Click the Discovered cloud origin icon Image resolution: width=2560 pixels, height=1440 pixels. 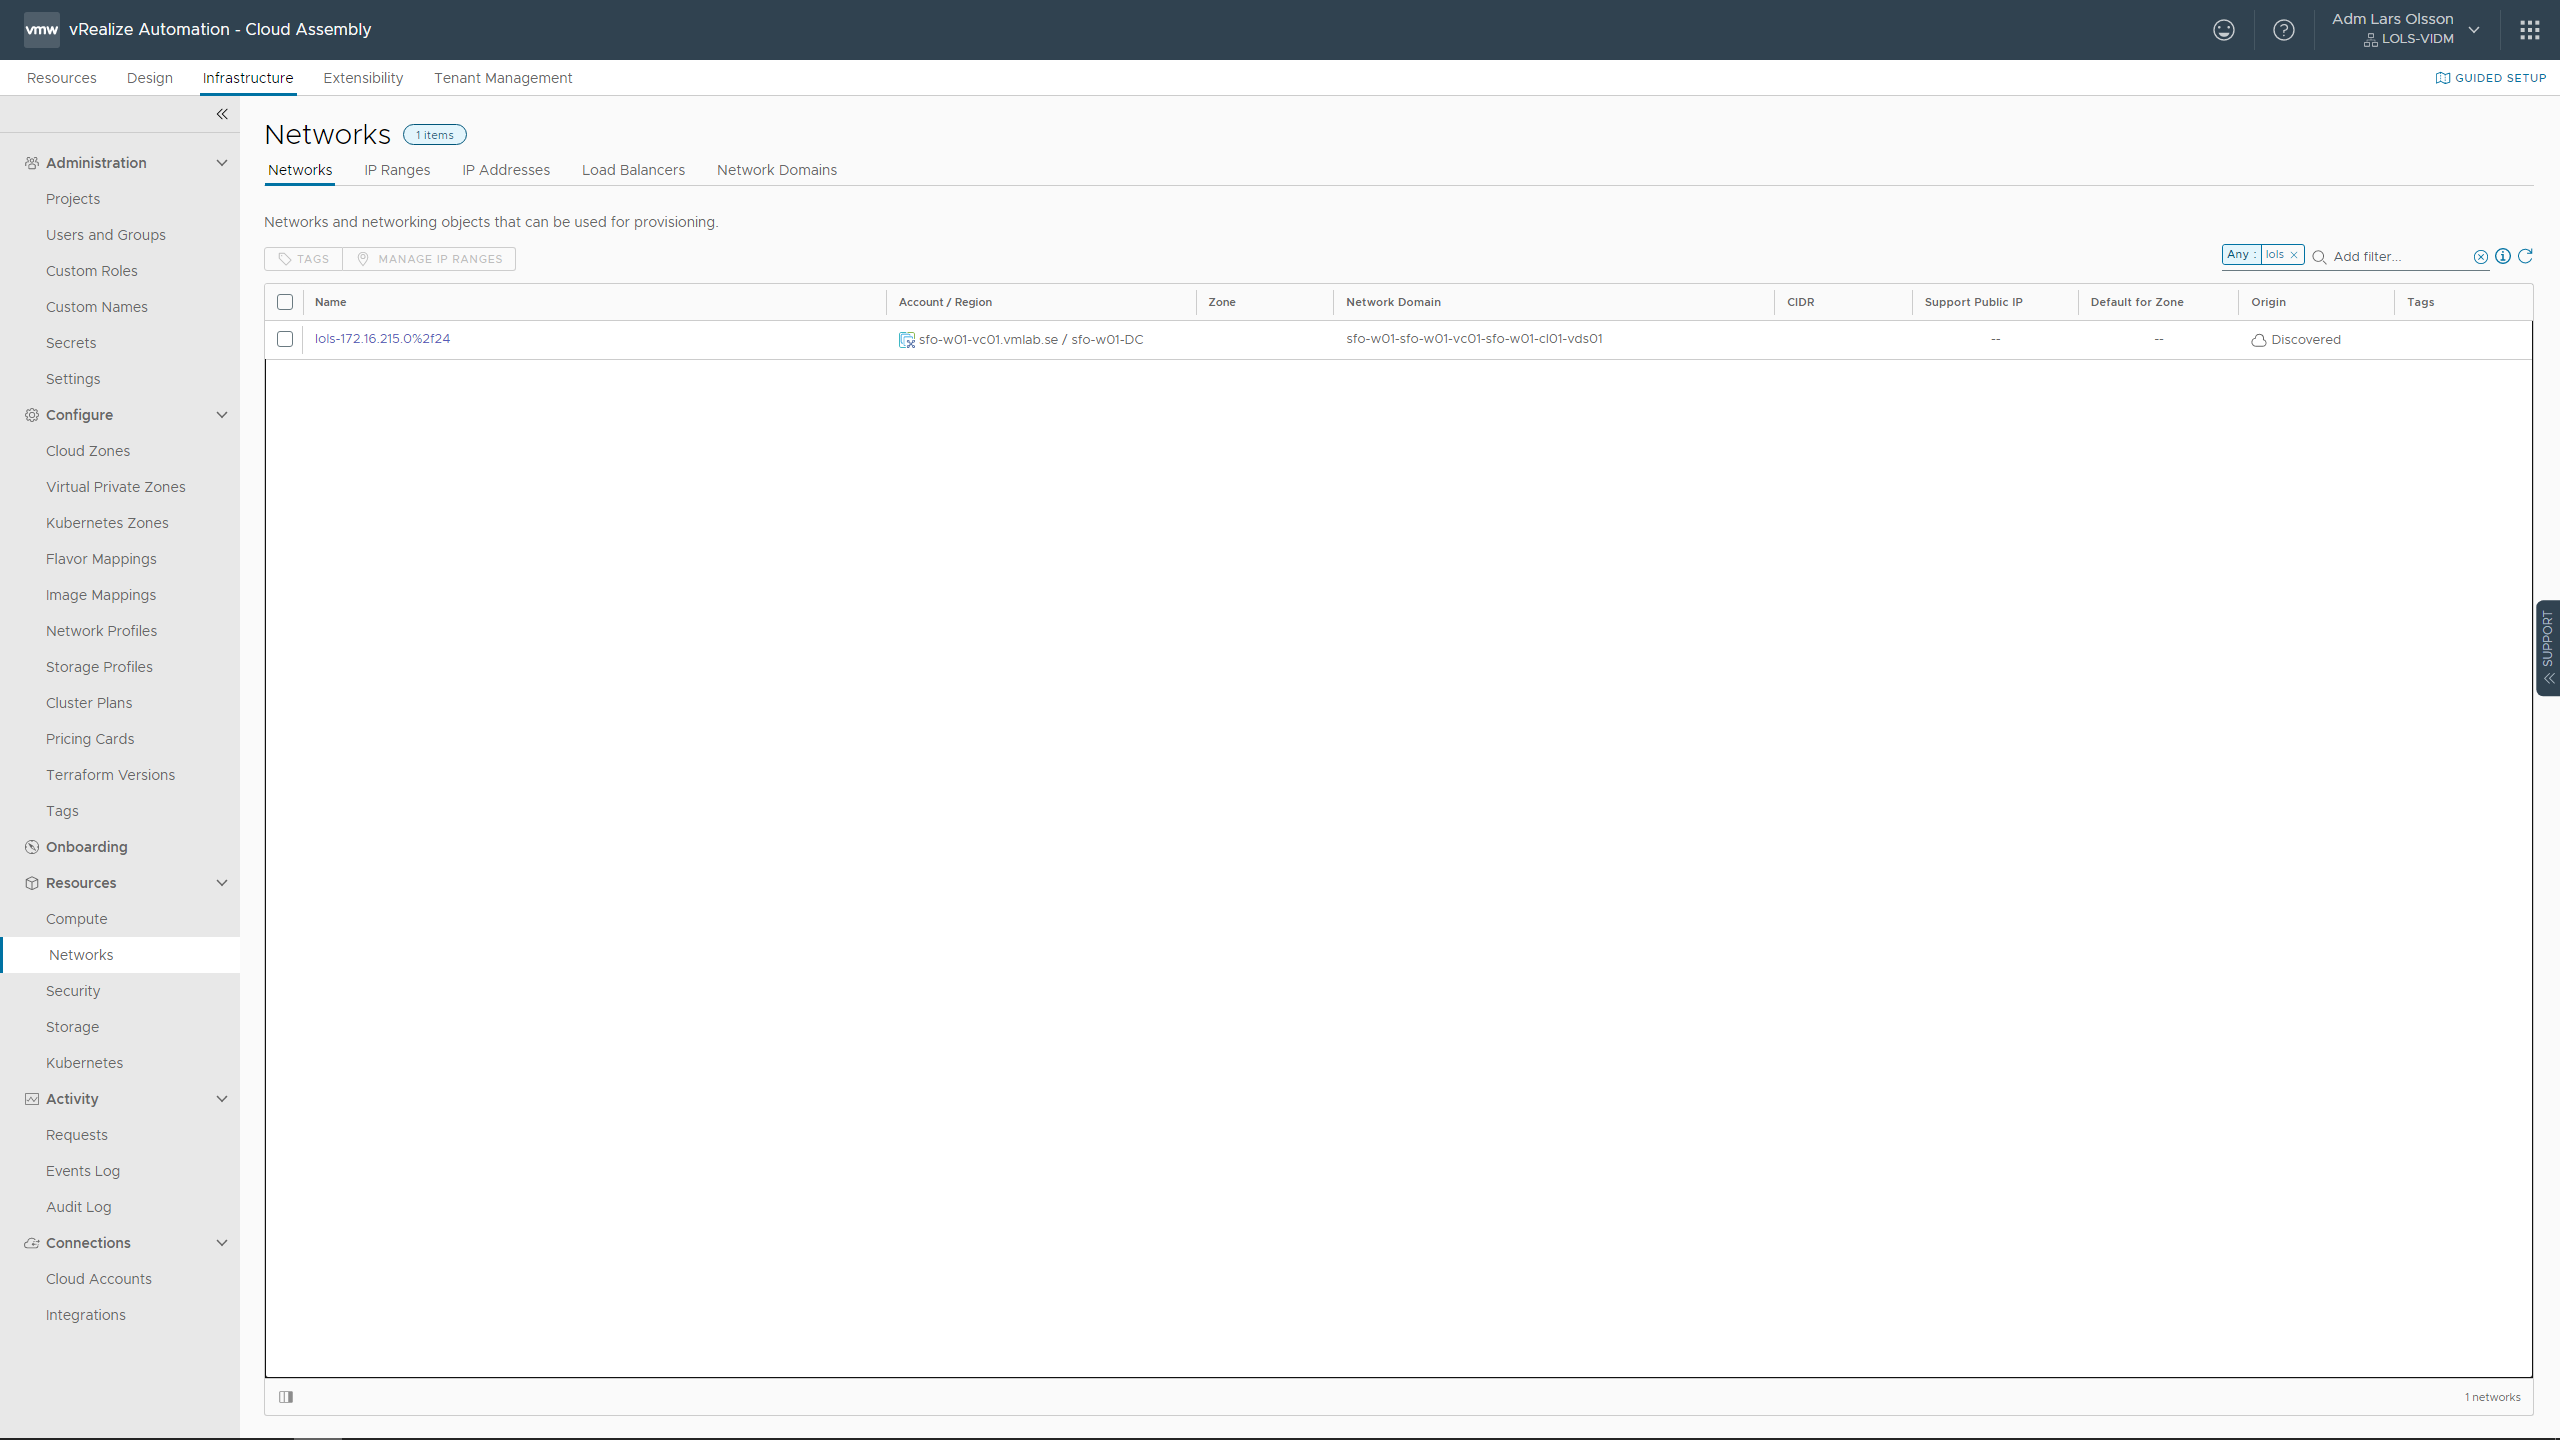[x=2258, y=340]
